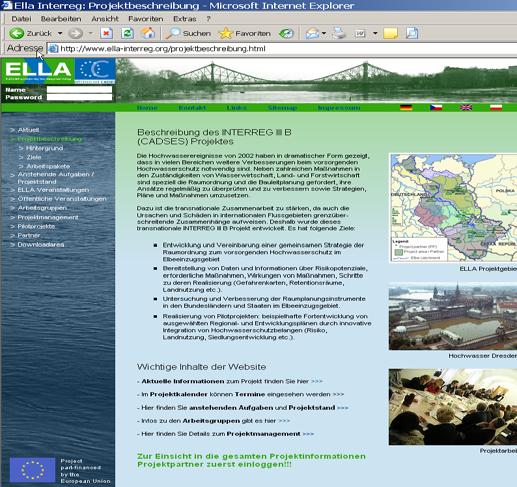Open Pilotprojekte sidebar item
The height and width of the screenshot is (487, 517).
[x=36, y=226]
